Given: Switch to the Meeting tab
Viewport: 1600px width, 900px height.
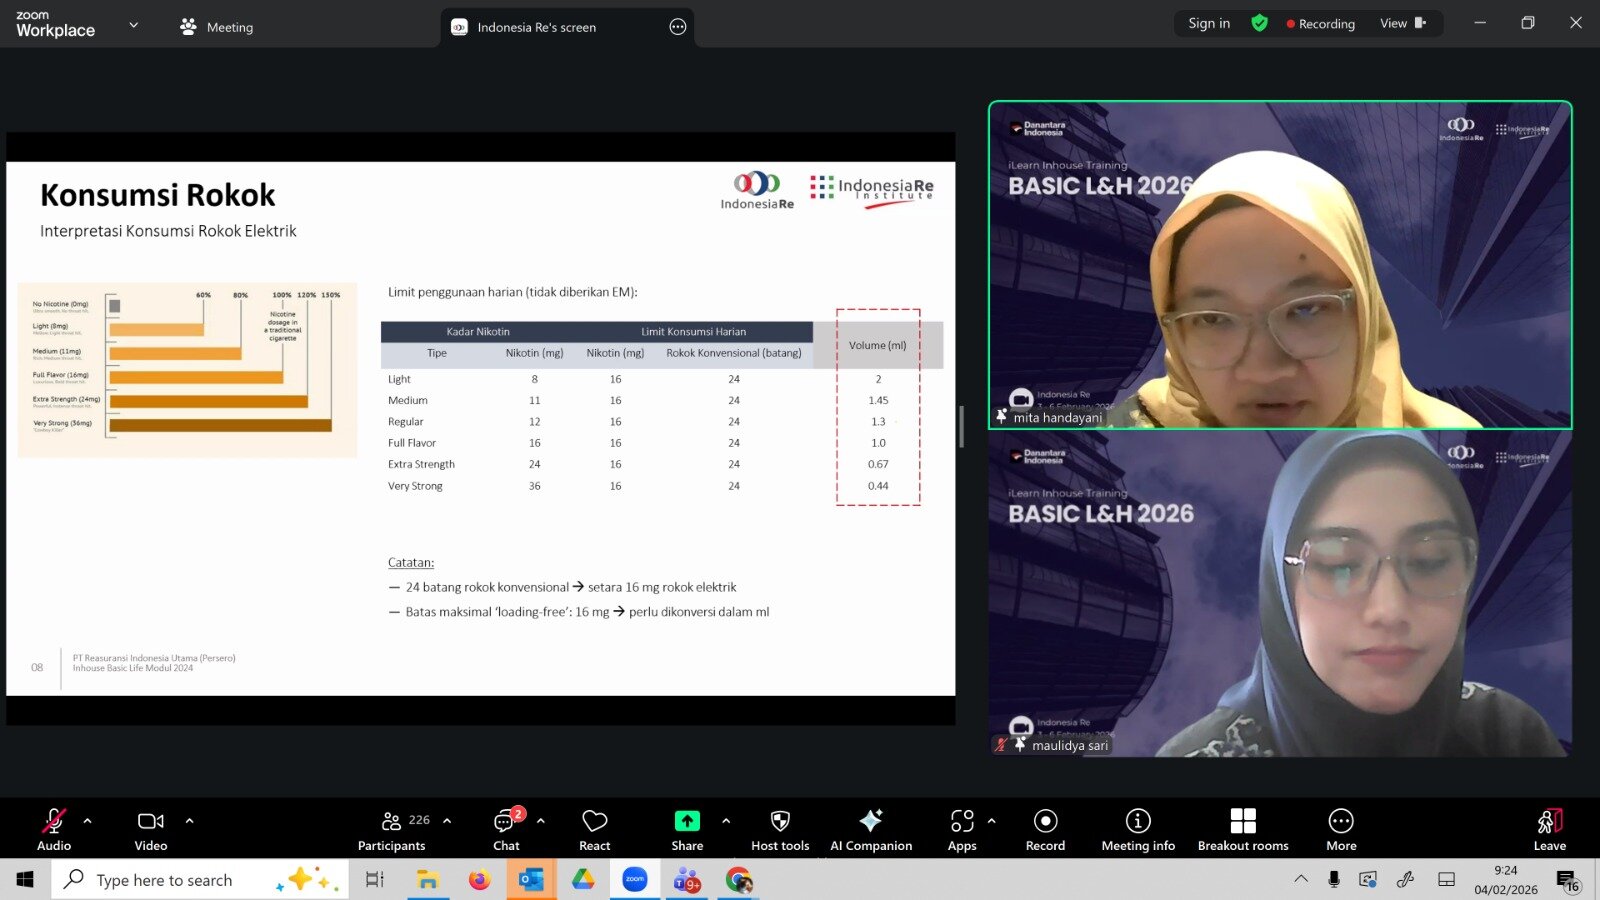Looking at the screenshot, I should [217, 27].
